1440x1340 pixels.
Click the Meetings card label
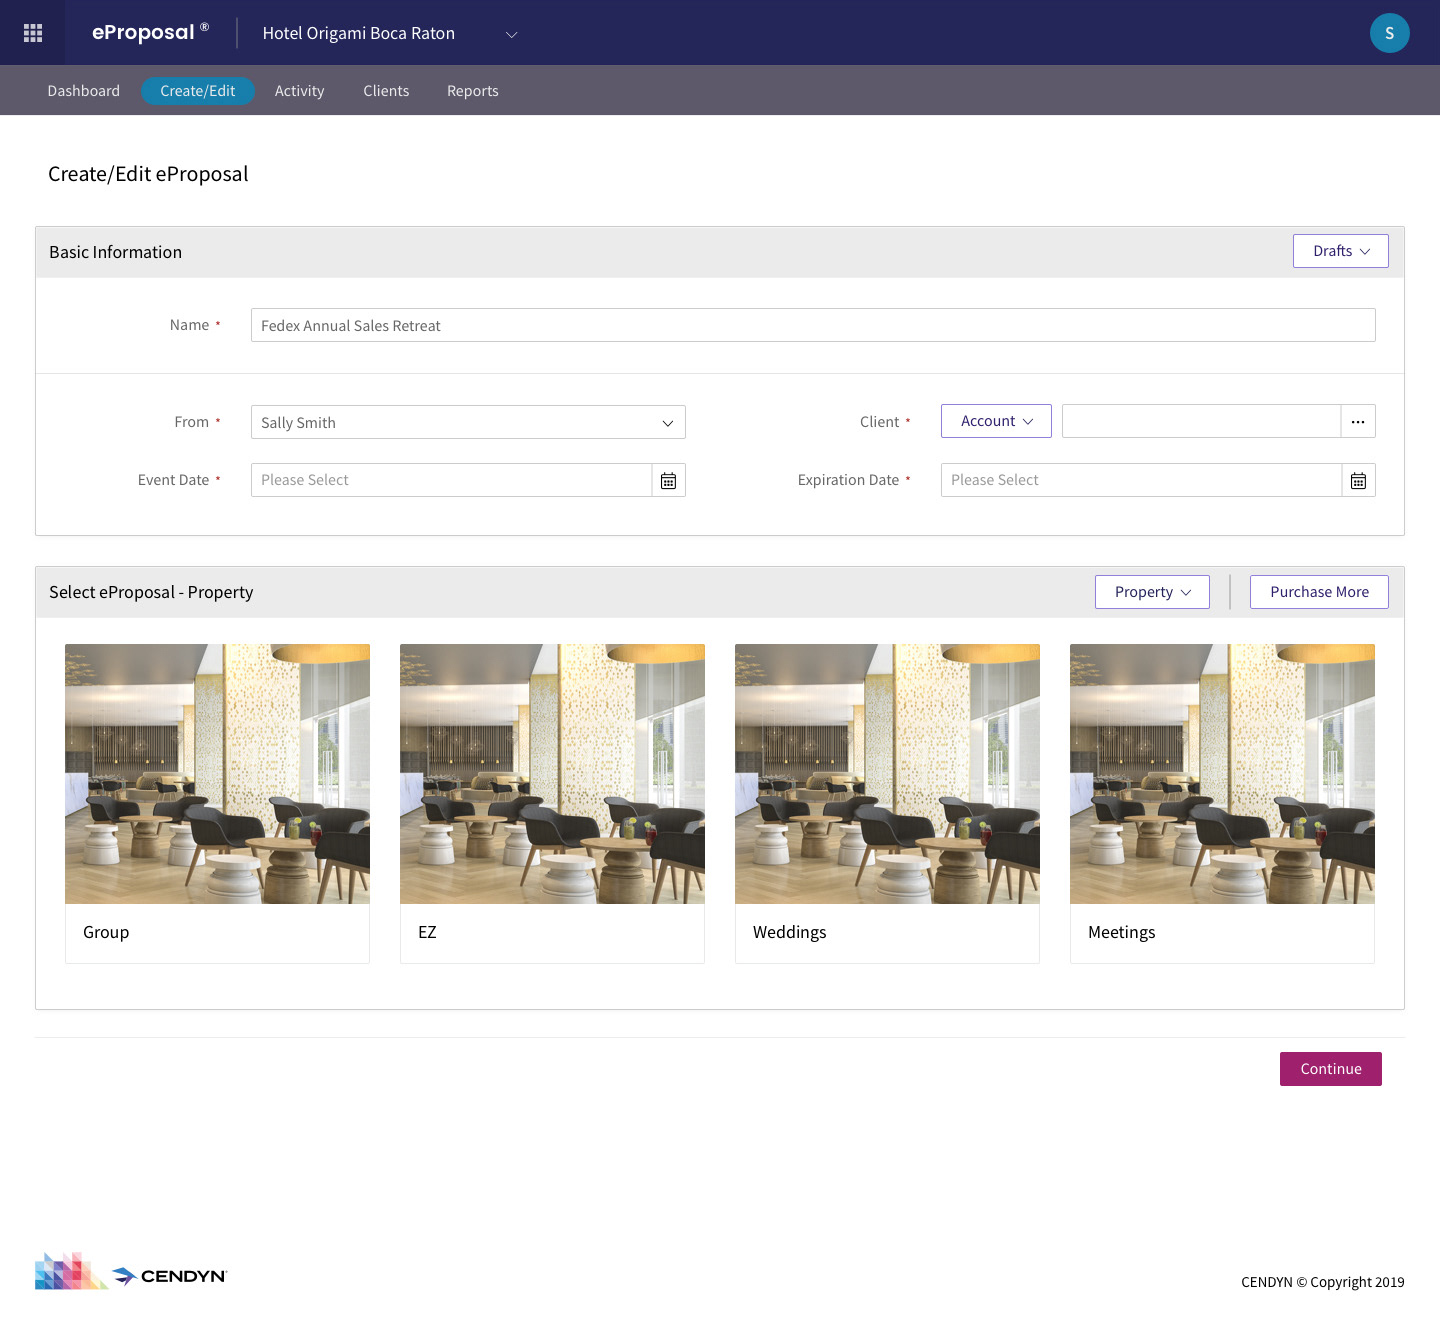point(1122,932)
